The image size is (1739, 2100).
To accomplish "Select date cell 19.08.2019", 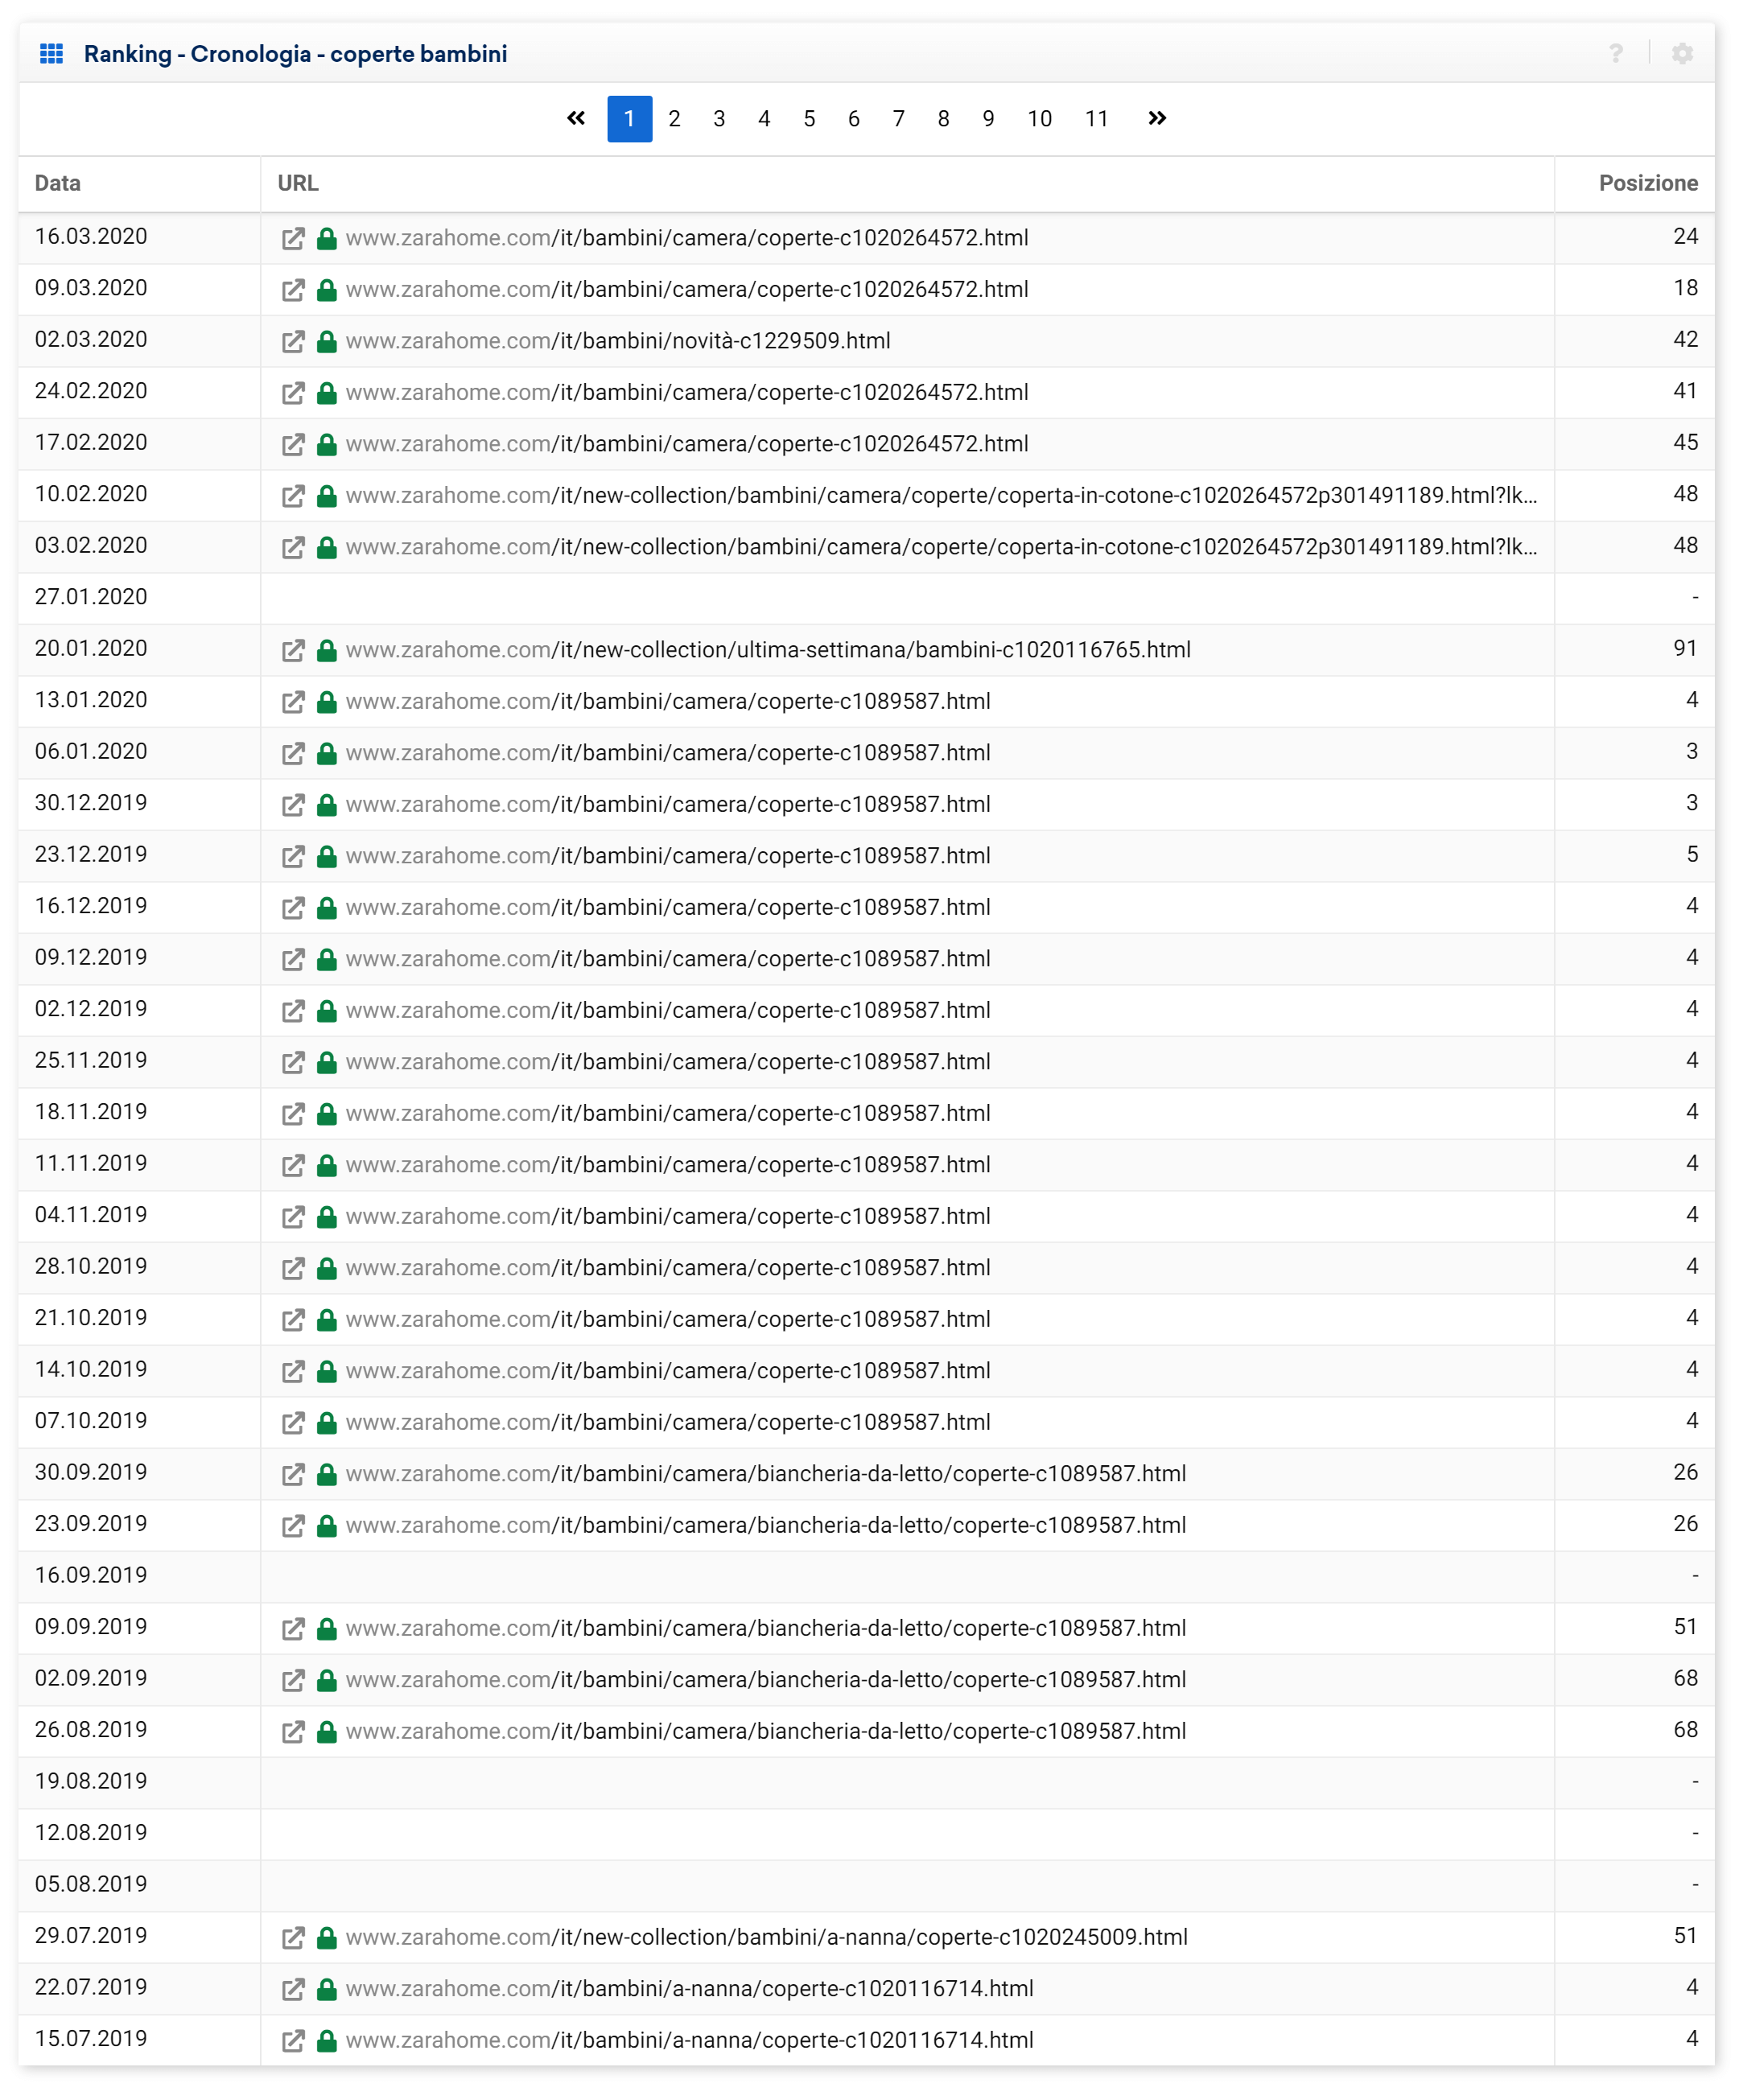I will pos(91,1782).
